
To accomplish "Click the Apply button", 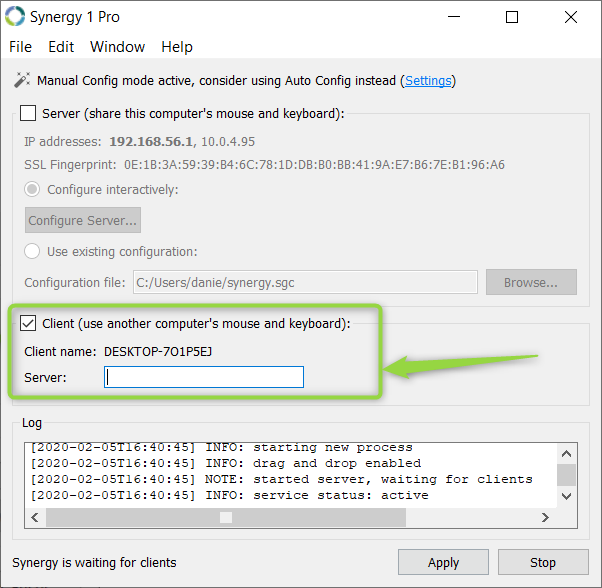I will (443, 562).
